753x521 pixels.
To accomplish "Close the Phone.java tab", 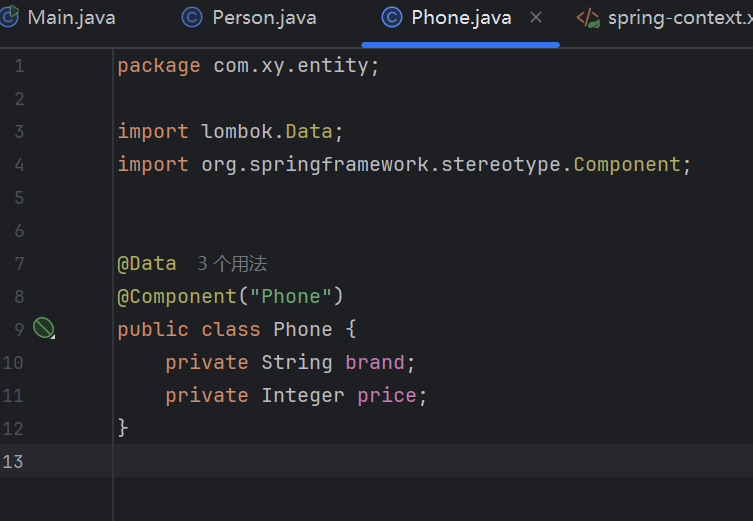I will pyautogui.click(x=536, y=18).
